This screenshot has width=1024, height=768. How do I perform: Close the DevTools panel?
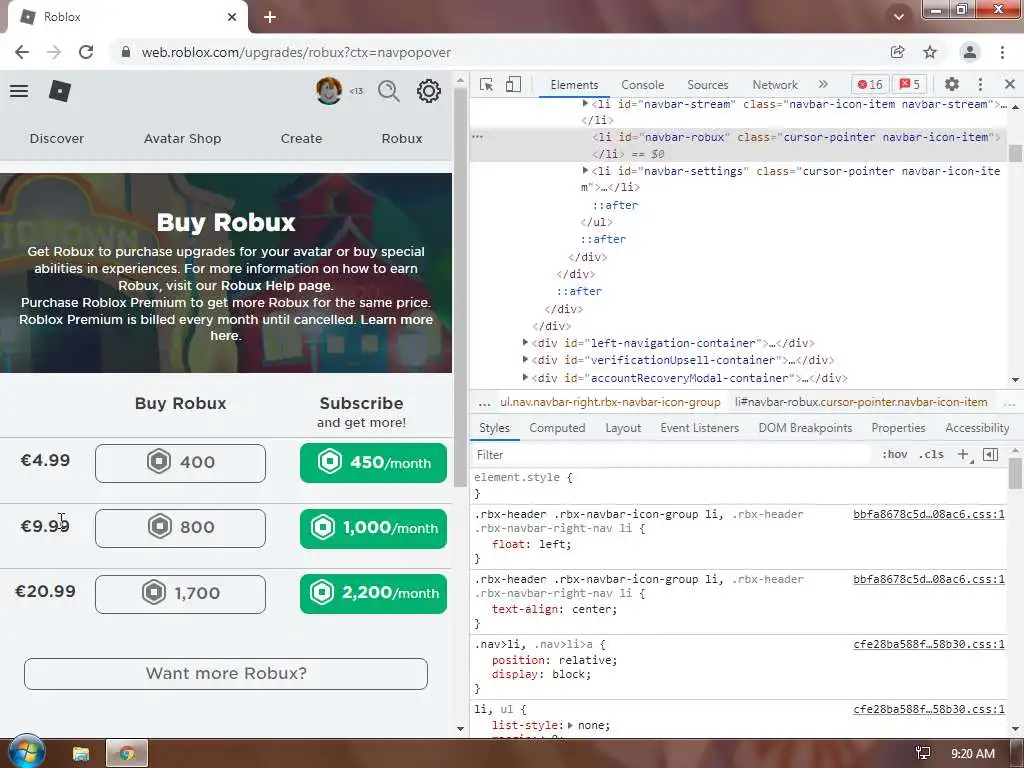[1010, 84]
